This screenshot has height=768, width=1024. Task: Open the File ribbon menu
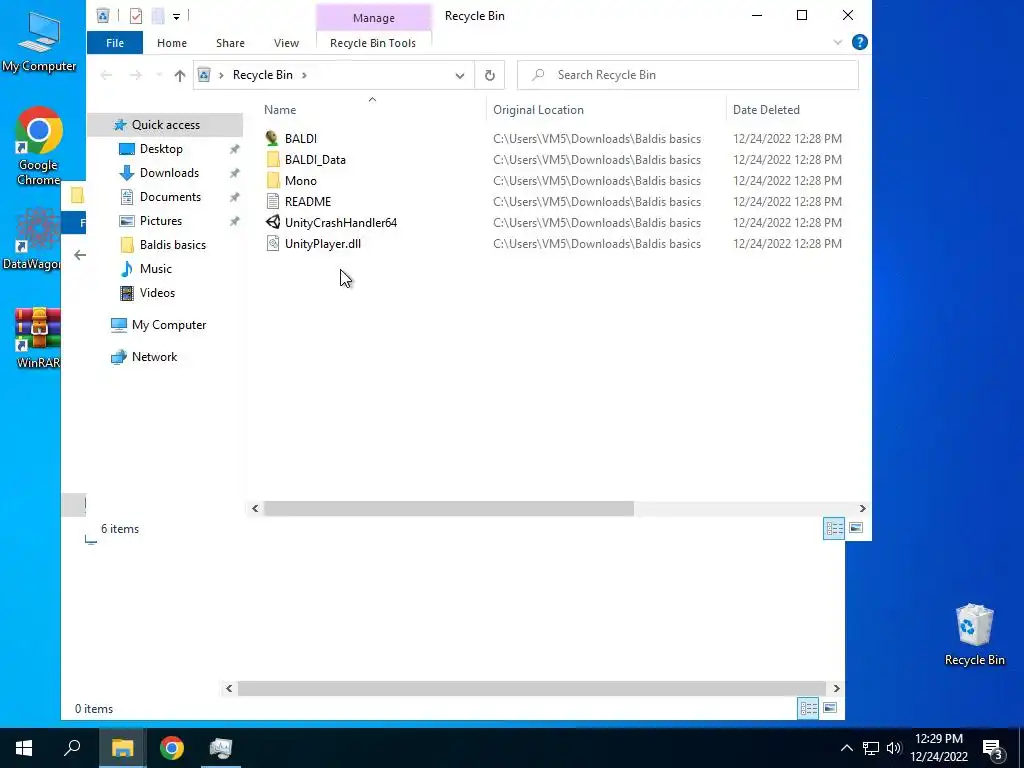115,43
